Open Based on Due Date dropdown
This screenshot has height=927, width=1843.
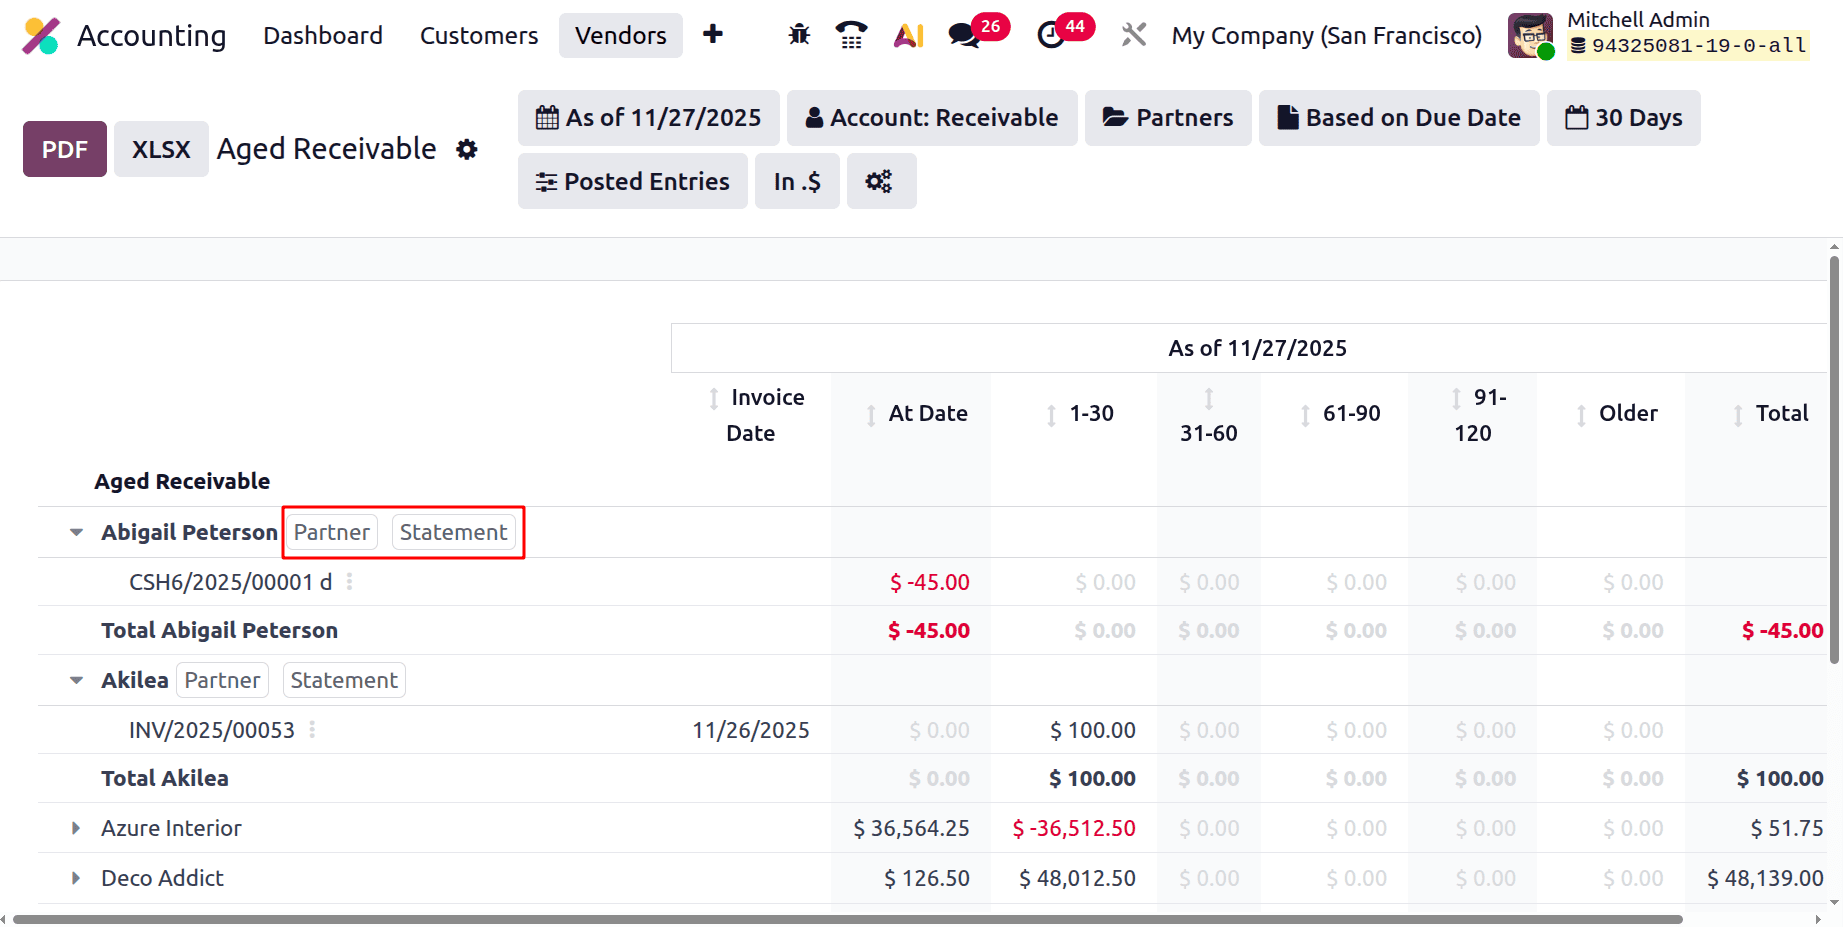pyautogui.click(x=1399, y=118)
